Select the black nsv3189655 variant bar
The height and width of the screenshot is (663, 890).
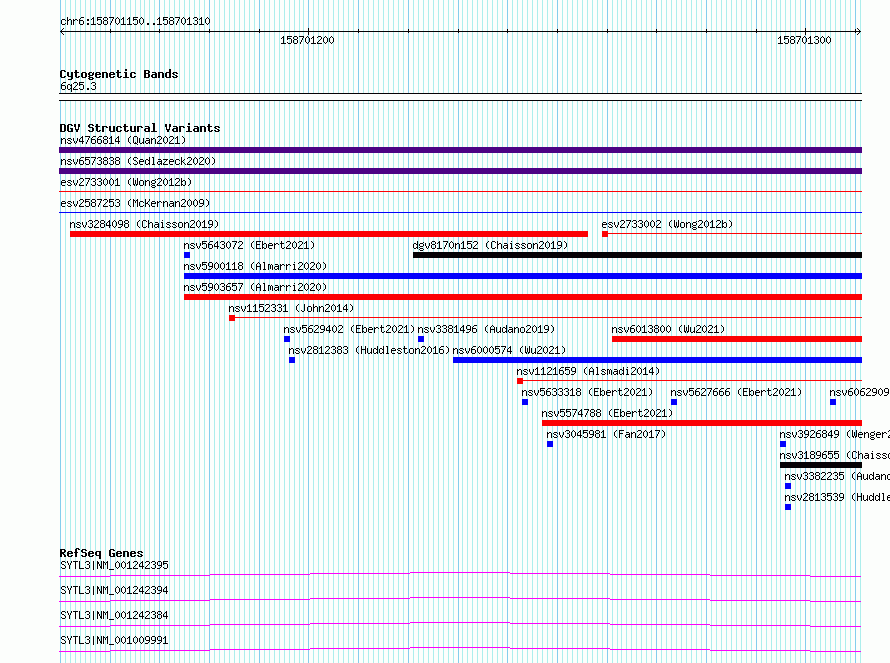pos(821,465)
